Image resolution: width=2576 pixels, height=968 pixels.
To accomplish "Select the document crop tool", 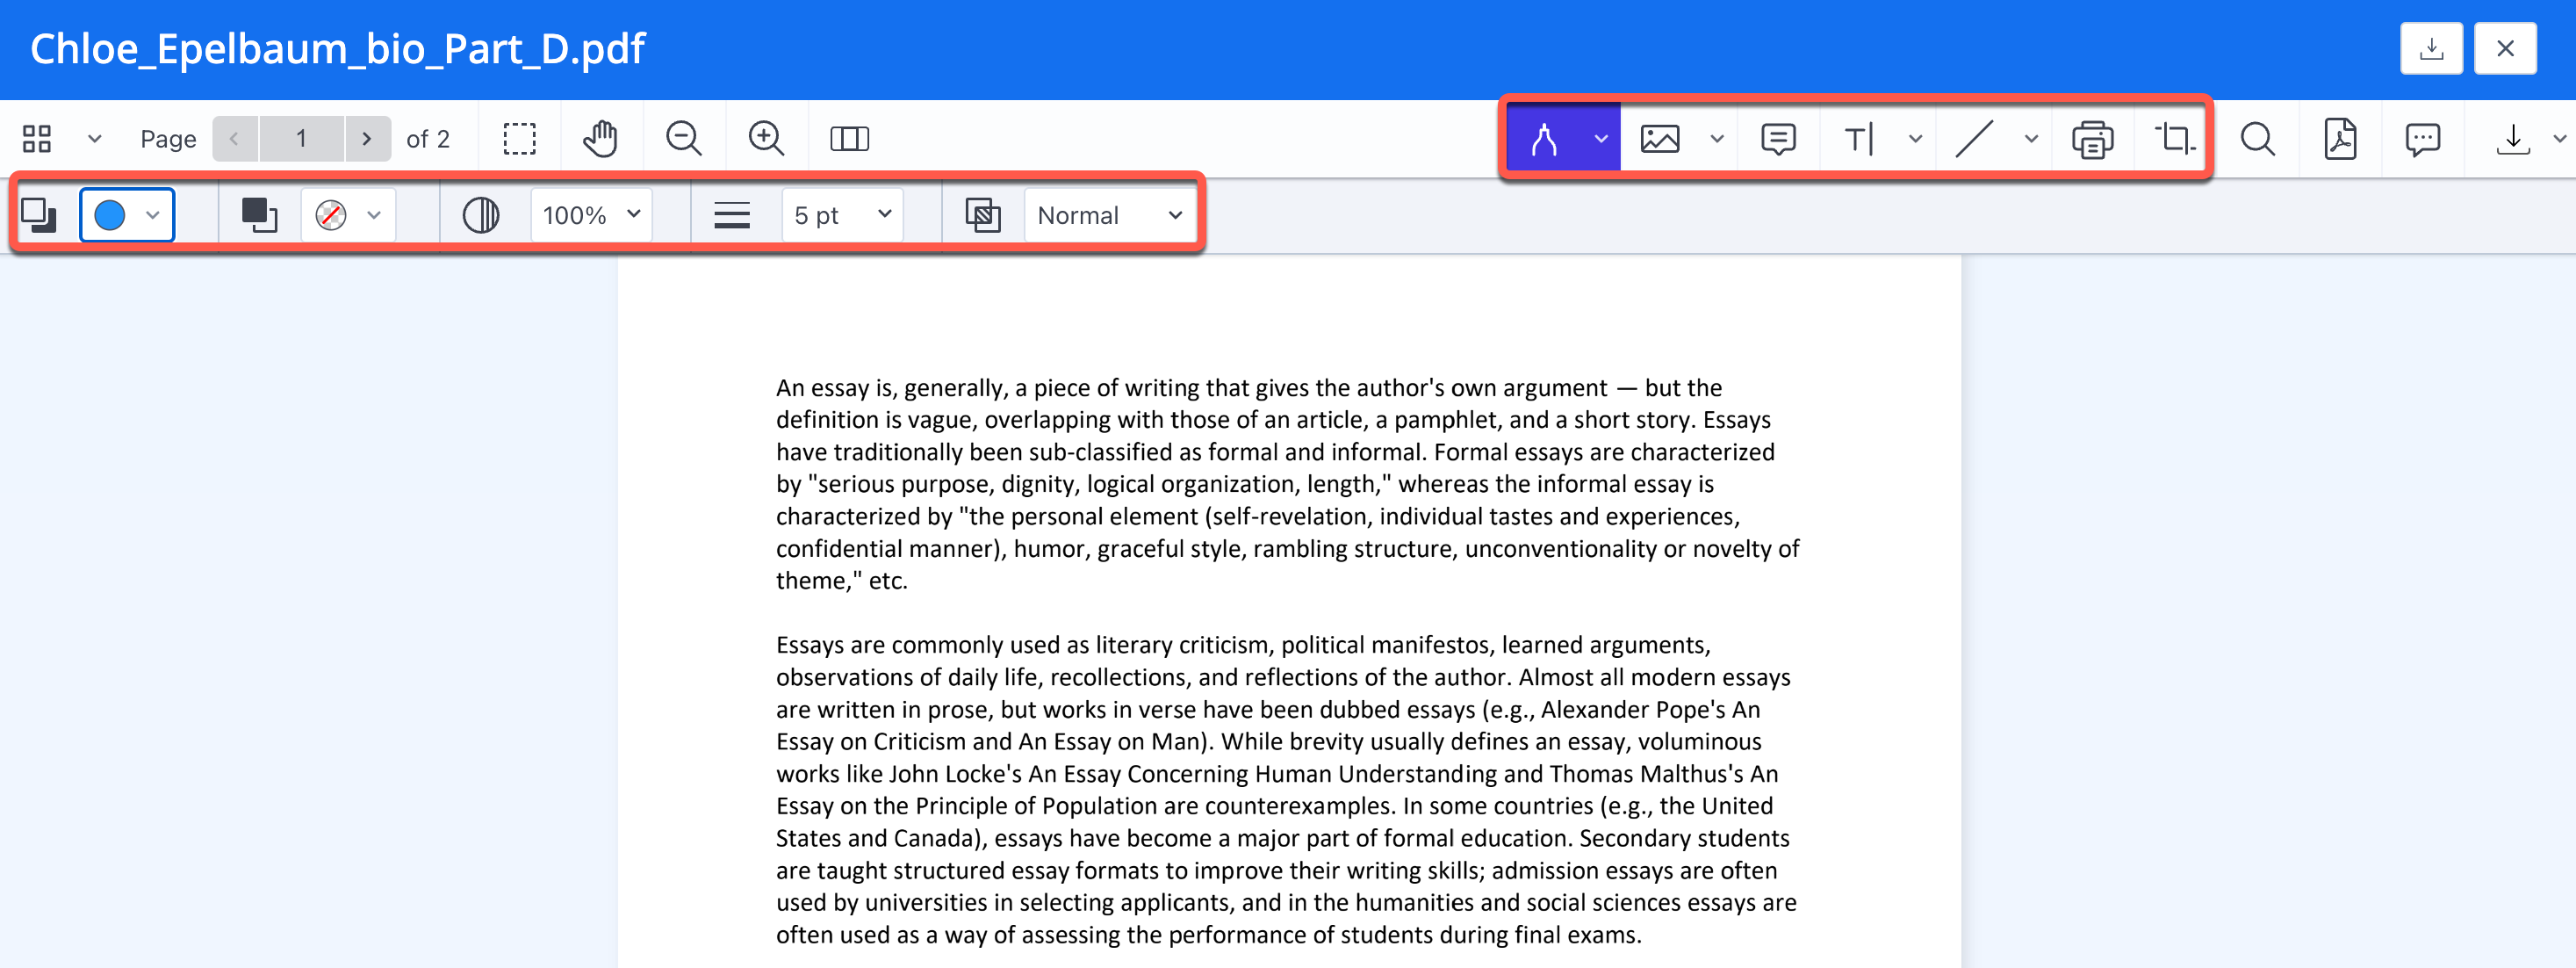I will 2174,139.
